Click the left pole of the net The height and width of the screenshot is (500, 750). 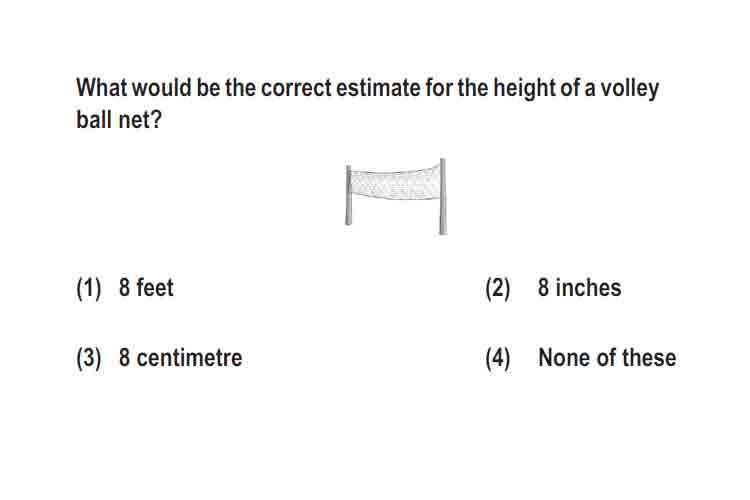tap(349, 195)
